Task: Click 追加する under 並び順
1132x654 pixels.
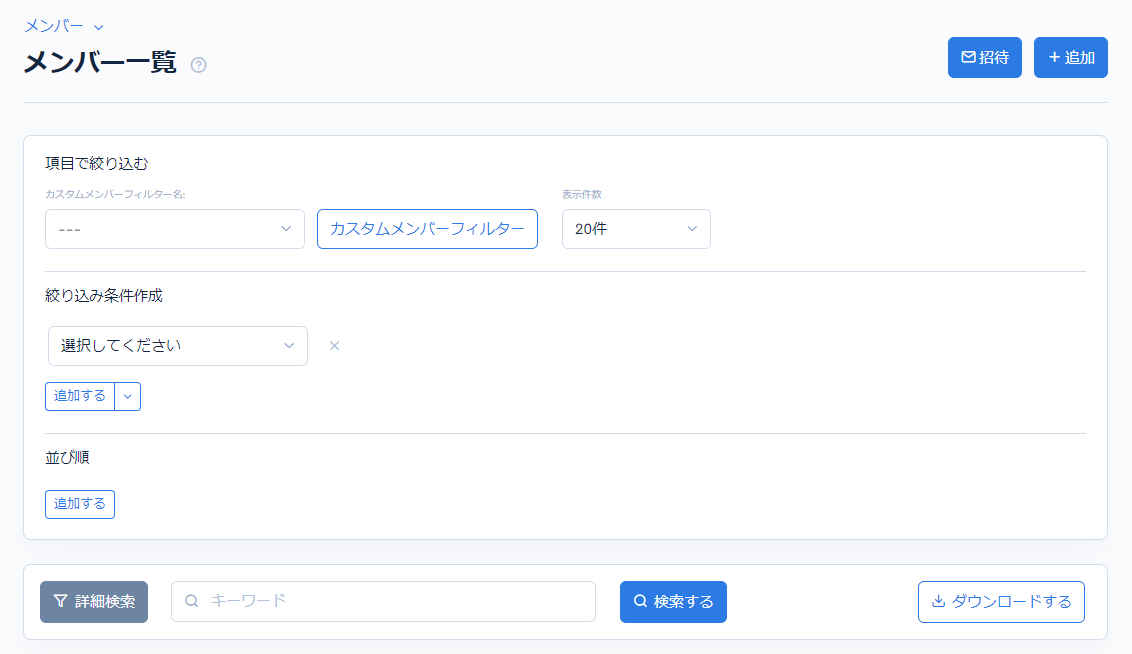Action: (80, 504)
